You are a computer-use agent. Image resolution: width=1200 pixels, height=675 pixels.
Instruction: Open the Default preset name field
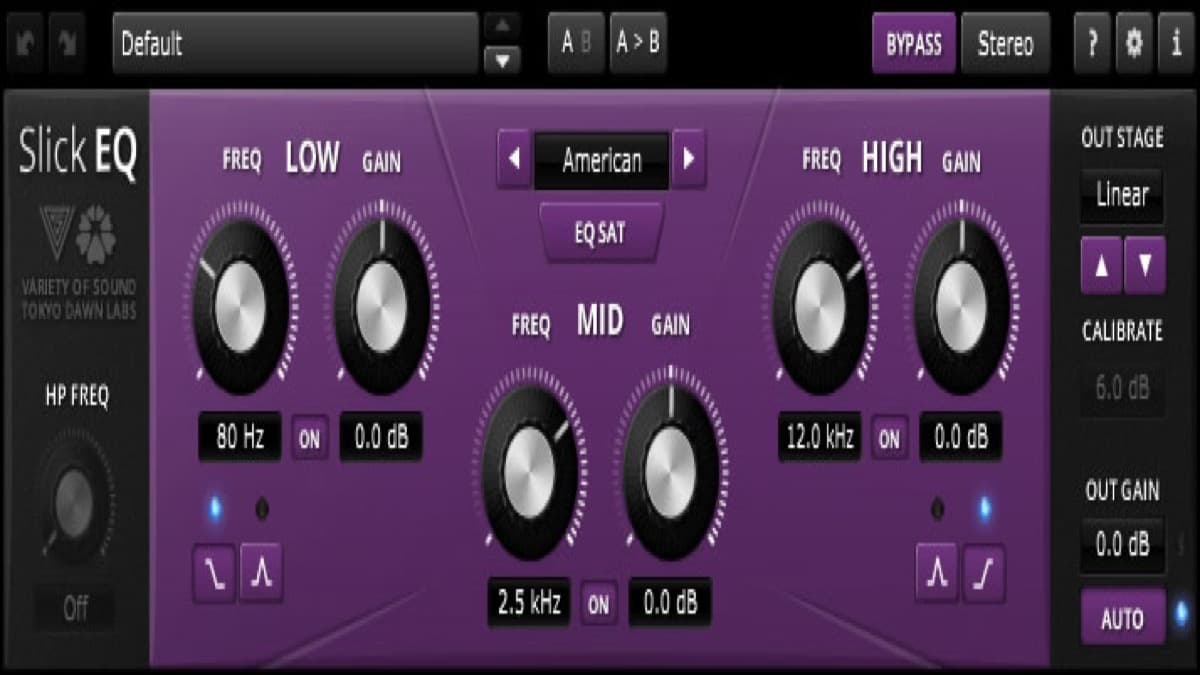pos(295,44)
